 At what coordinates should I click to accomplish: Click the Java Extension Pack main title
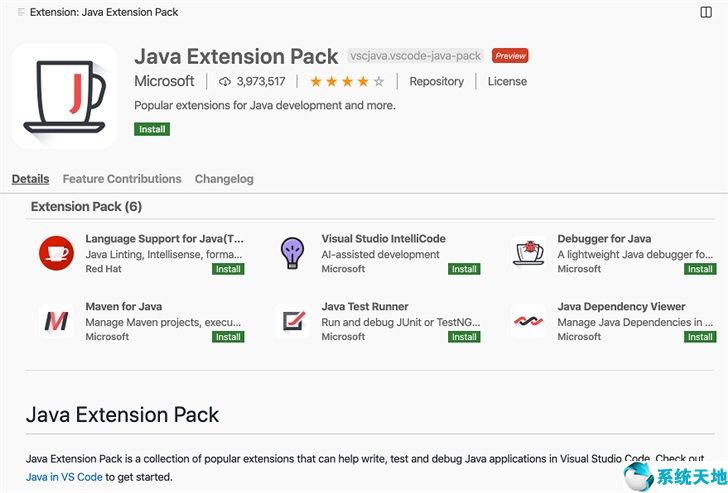236,56
